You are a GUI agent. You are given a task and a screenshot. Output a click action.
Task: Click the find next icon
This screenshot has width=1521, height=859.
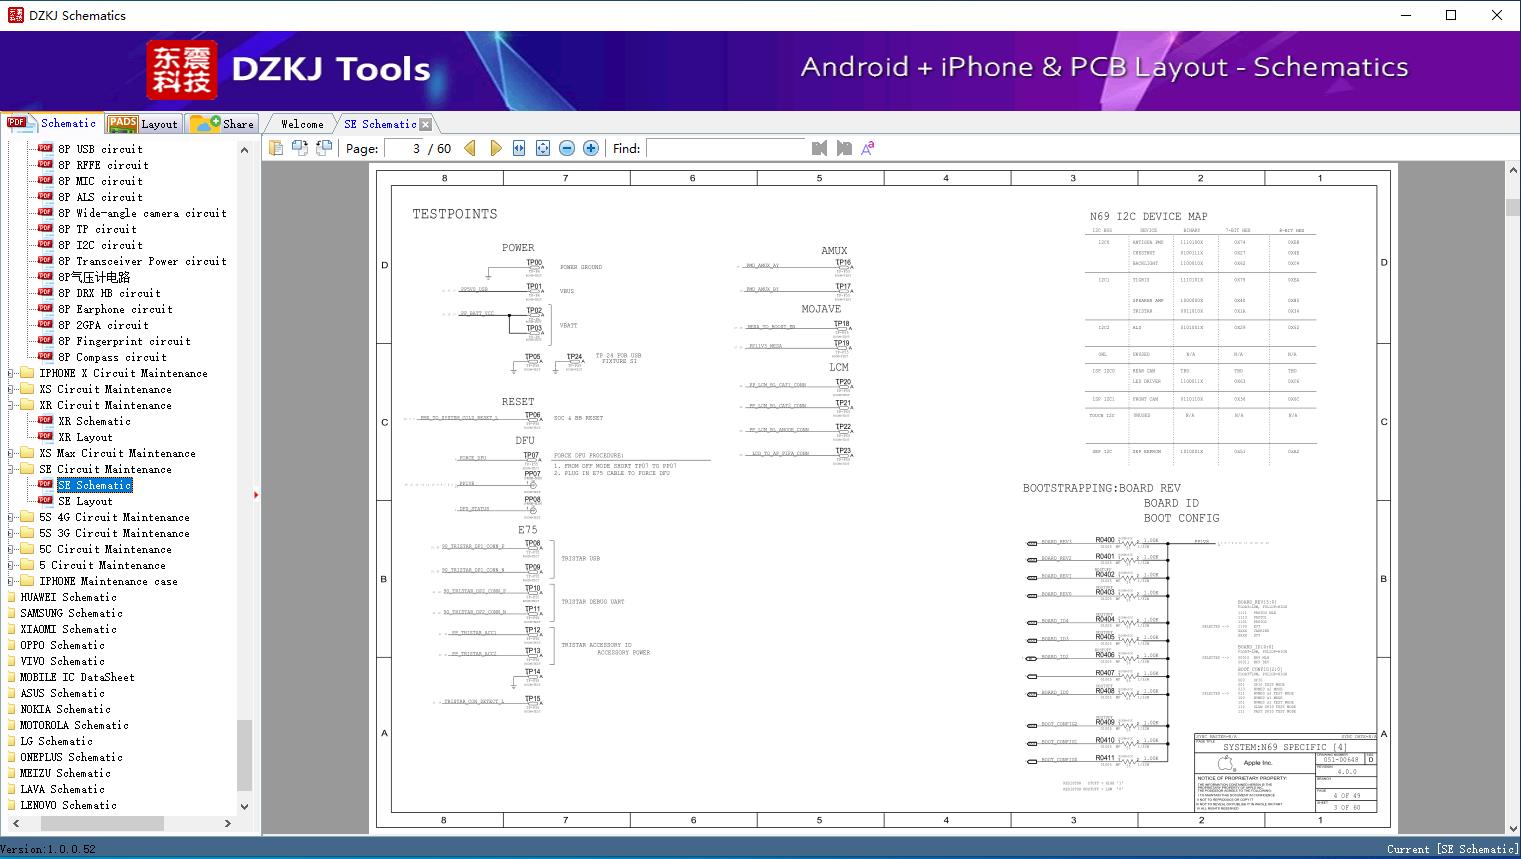[844, 148]
